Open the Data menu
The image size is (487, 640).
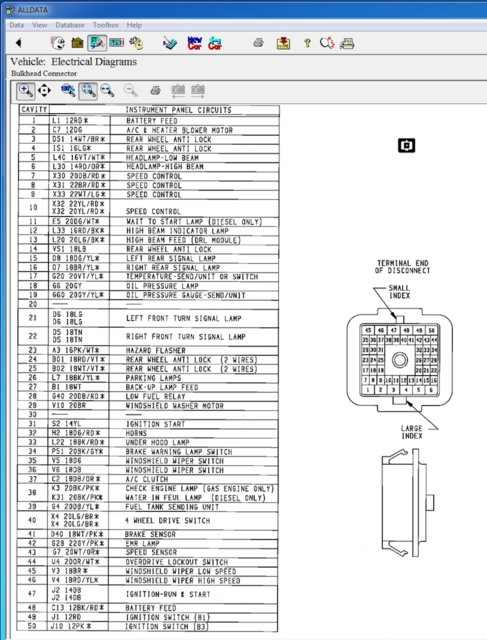pos(17,25)
